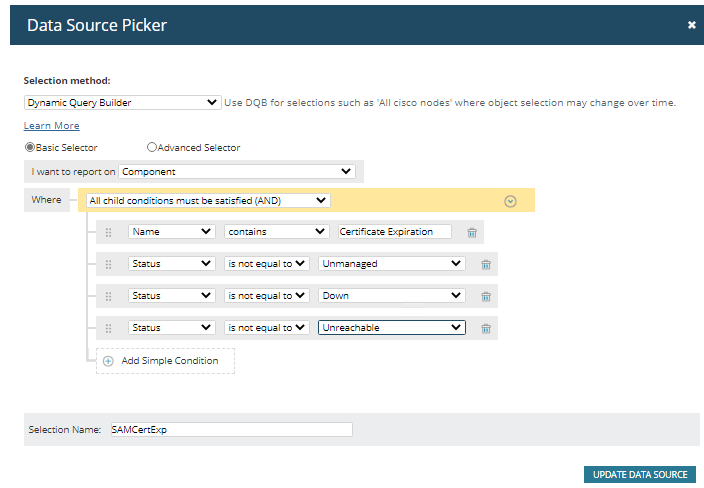
Task: Delete the Unreachable status condition
Action: tap(486, 328)
